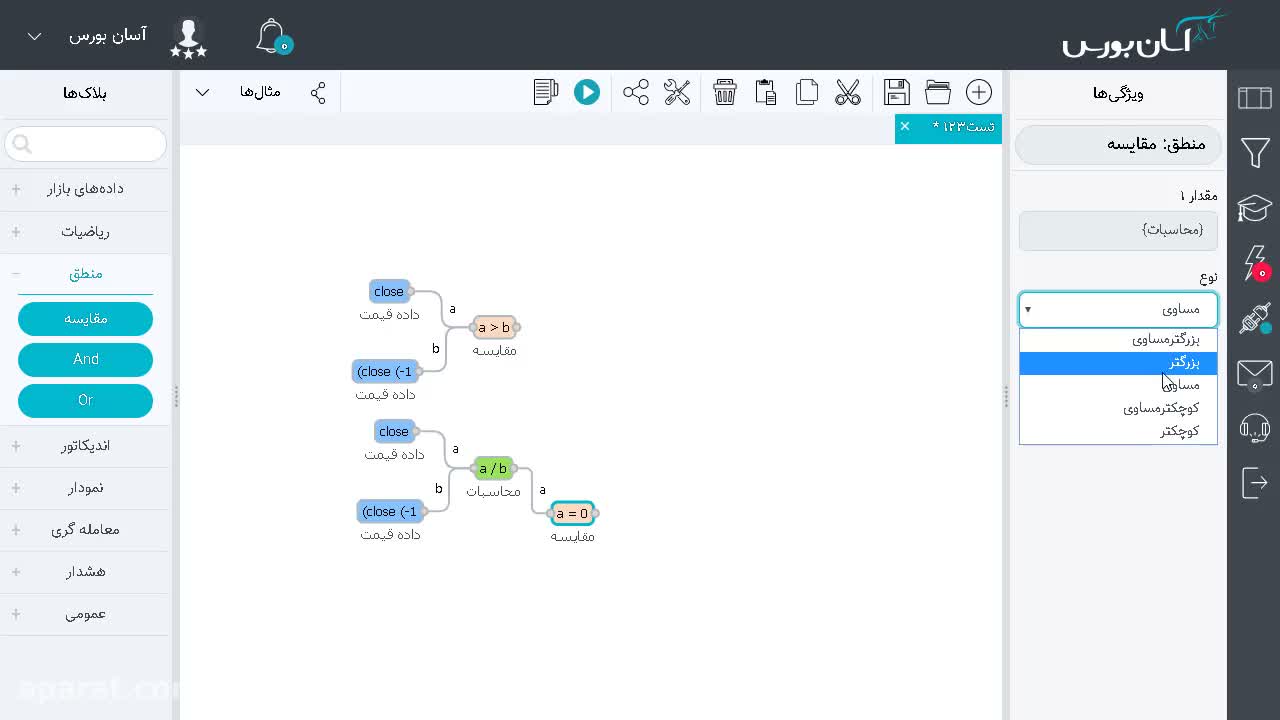Choose کوچکتر option from type list
This screenshot has height=720, width=1280.
[x=1118, y=431]
